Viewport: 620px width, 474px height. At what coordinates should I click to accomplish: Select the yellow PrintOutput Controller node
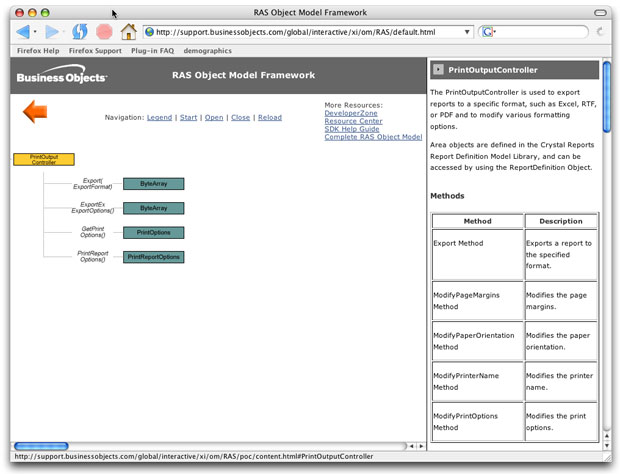pos(44,160)
